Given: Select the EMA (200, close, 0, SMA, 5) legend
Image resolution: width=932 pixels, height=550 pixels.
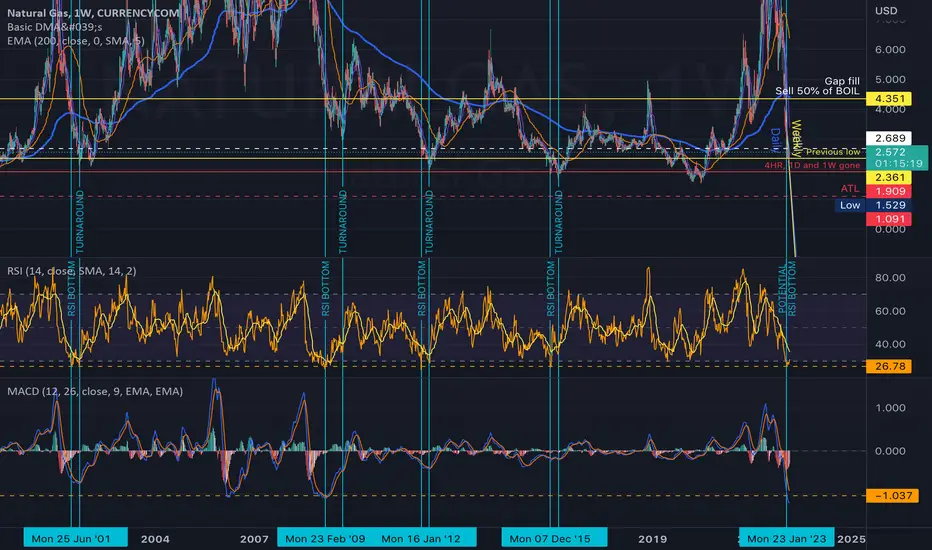Looking at the screenshot, I should (76, 41).
